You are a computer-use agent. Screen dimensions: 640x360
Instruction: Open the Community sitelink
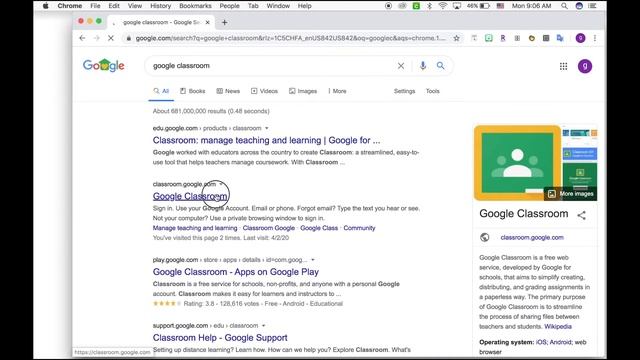359,228
